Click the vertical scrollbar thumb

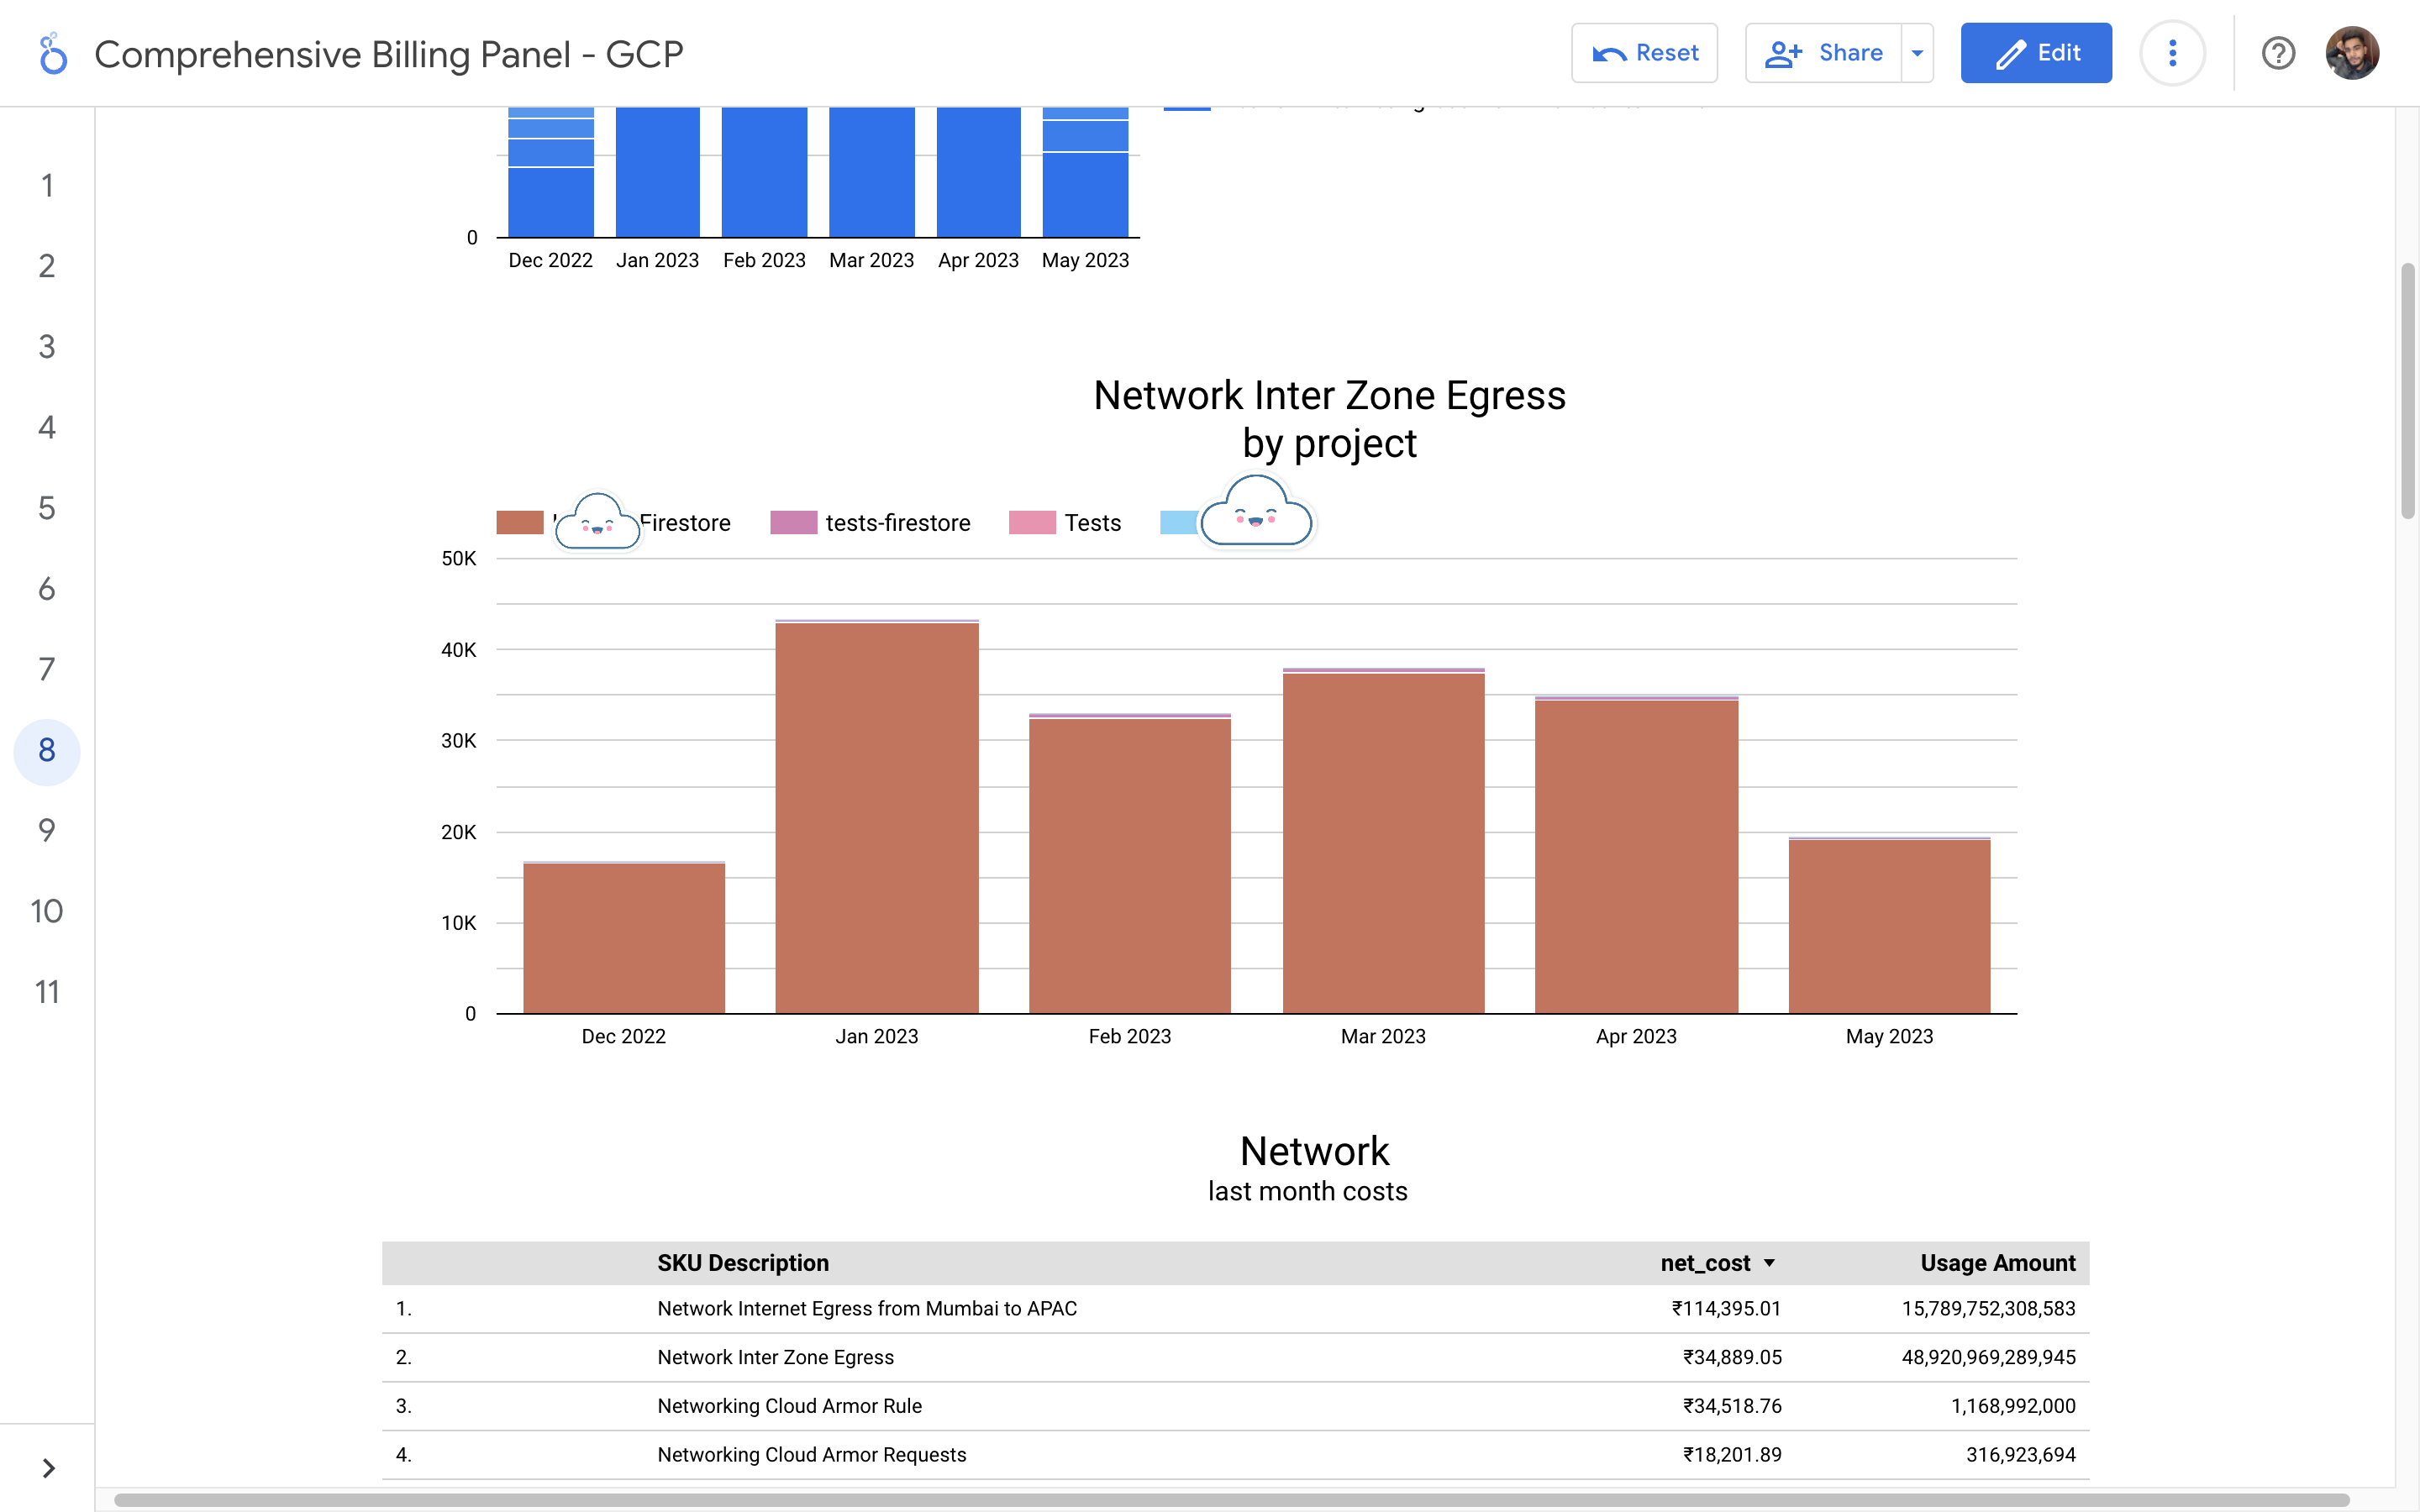coord(2407,390)
